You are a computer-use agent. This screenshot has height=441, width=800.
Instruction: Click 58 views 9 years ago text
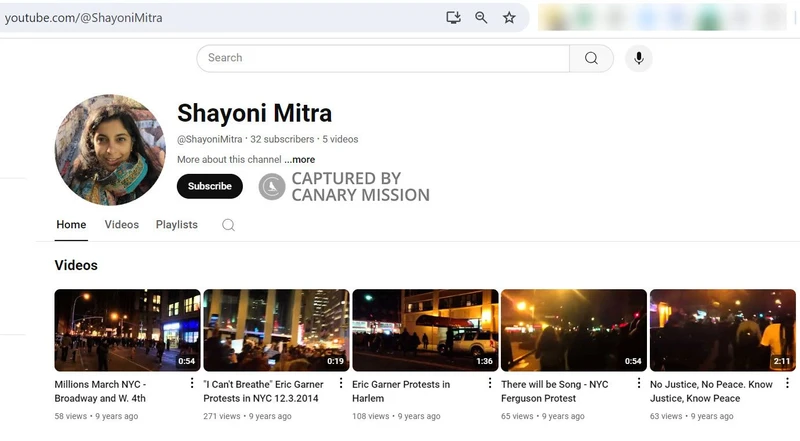point(96,416)
